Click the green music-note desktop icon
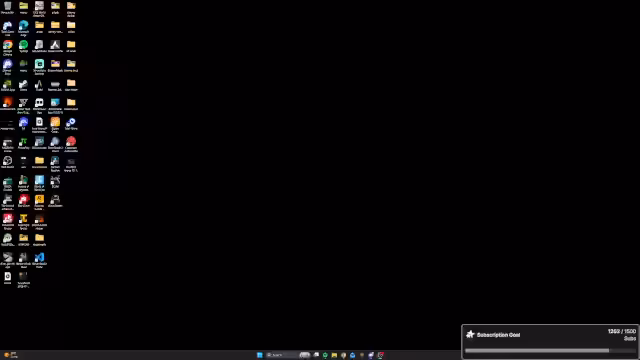This screenshot has width=640, height=360. coord(23,143)
